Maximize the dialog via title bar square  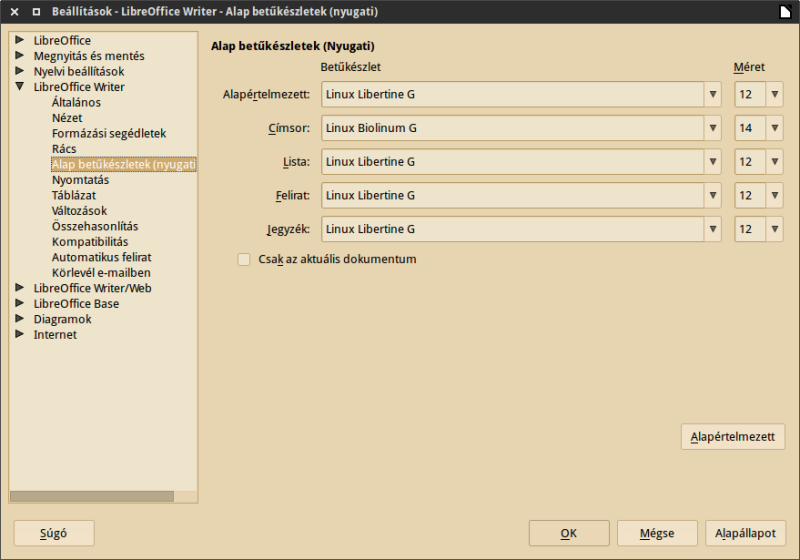click(x=36, y=12)
